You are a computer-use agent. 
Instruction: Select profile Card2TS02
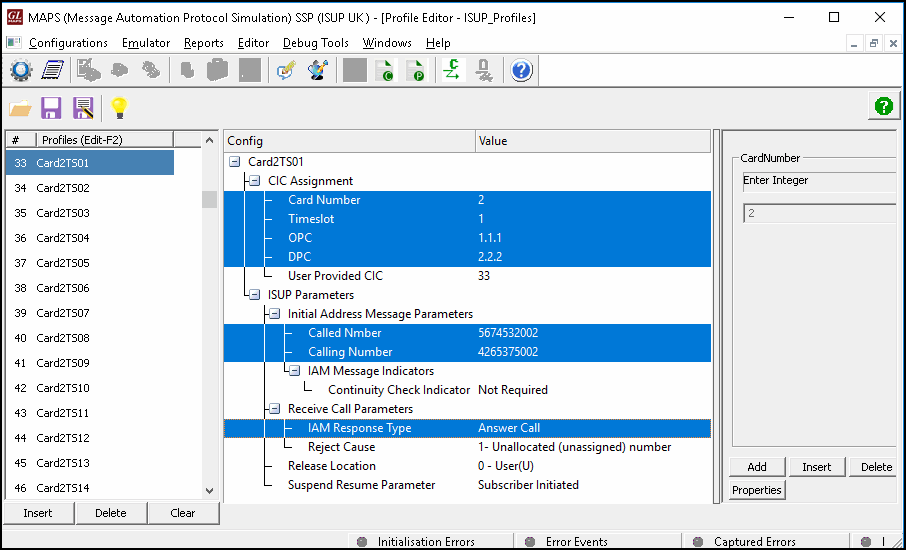62,188
